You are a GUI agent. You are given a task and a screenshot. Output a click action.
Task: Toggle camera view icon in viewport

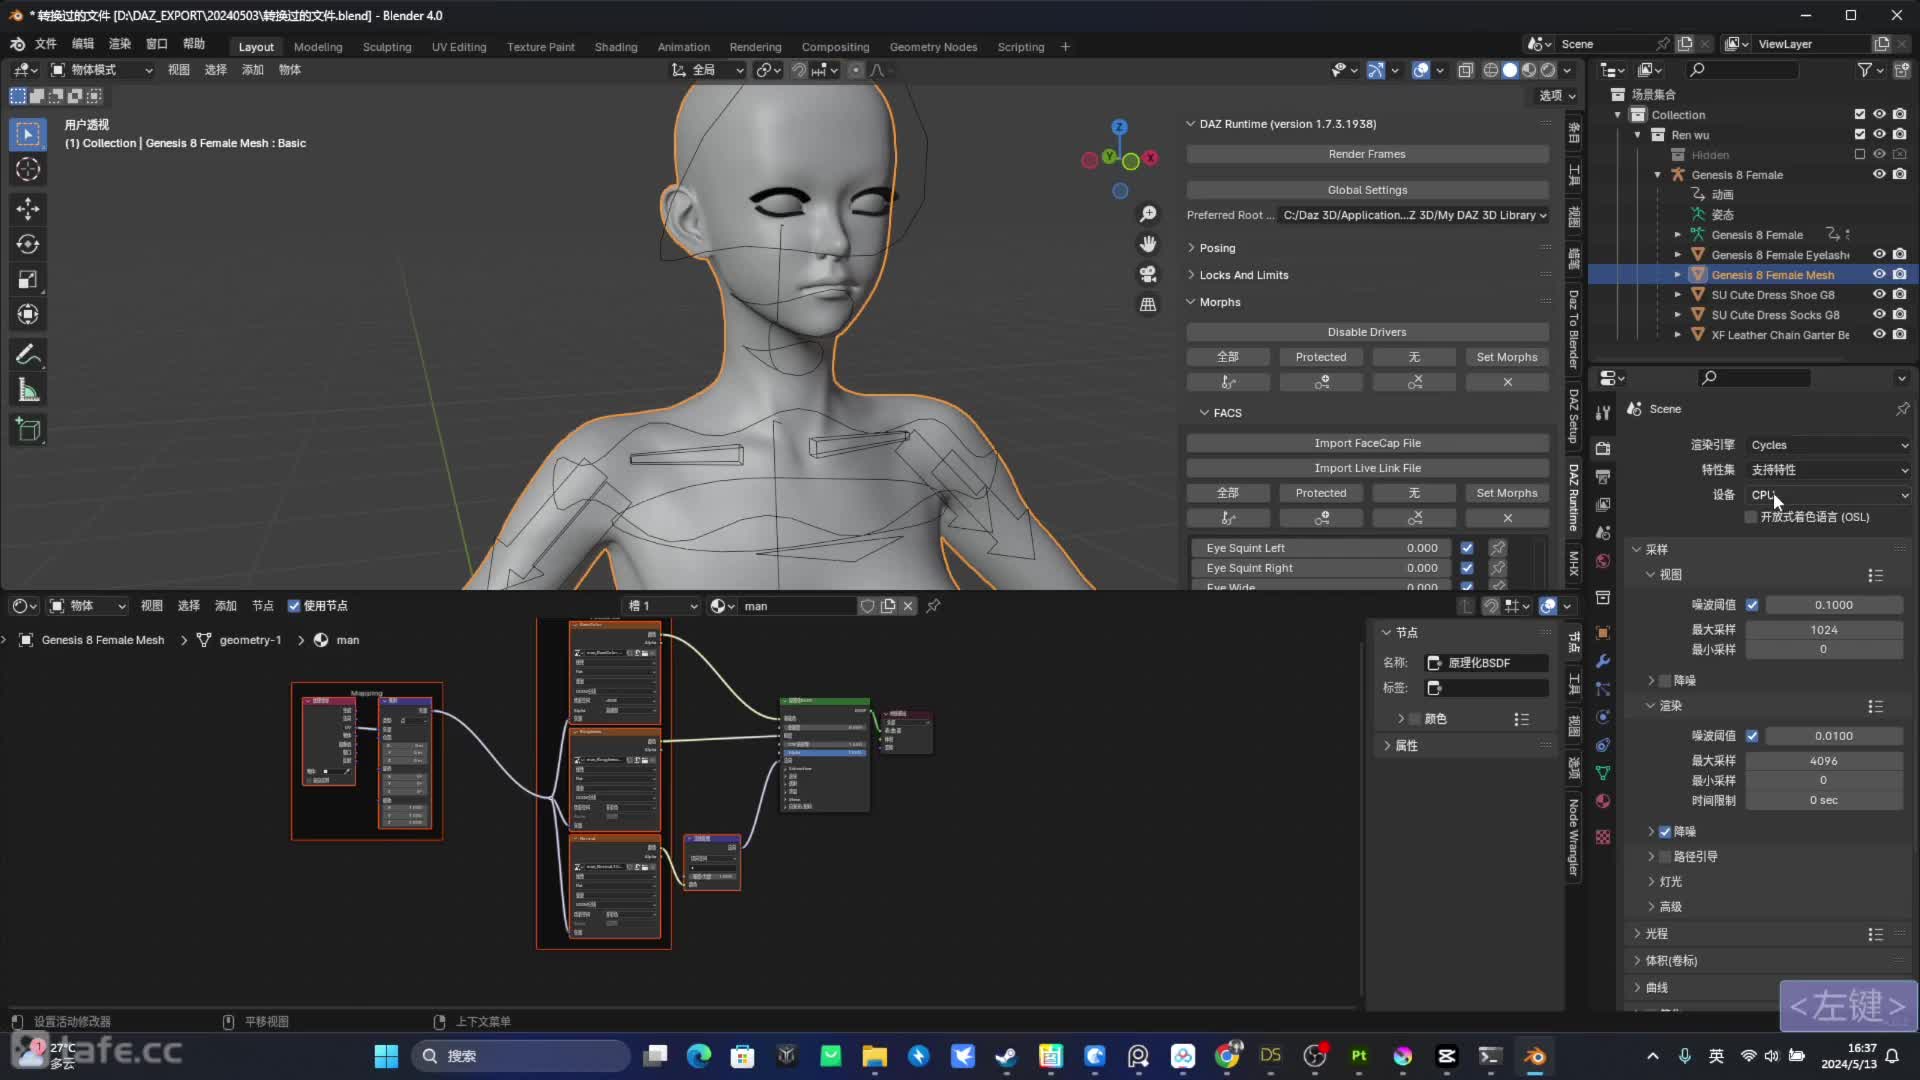coord(1148,274)
